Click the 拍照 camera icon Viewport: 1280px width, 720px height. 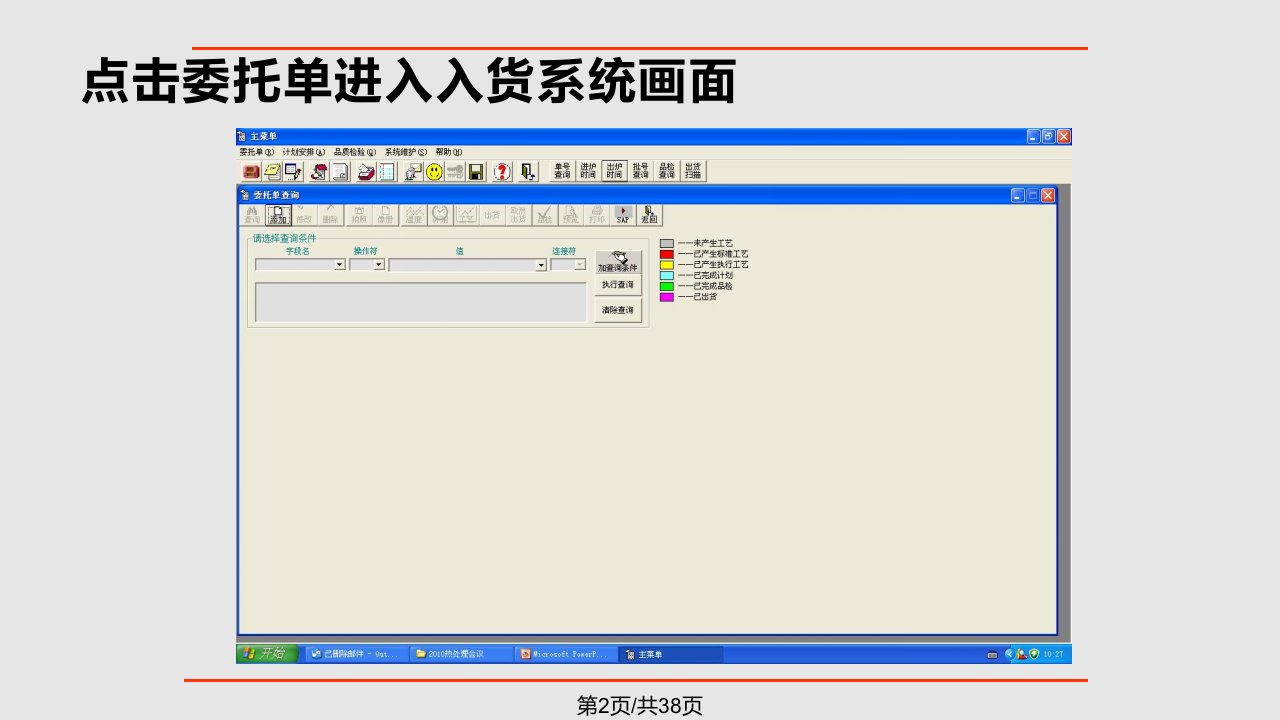(x=359, y=215)
